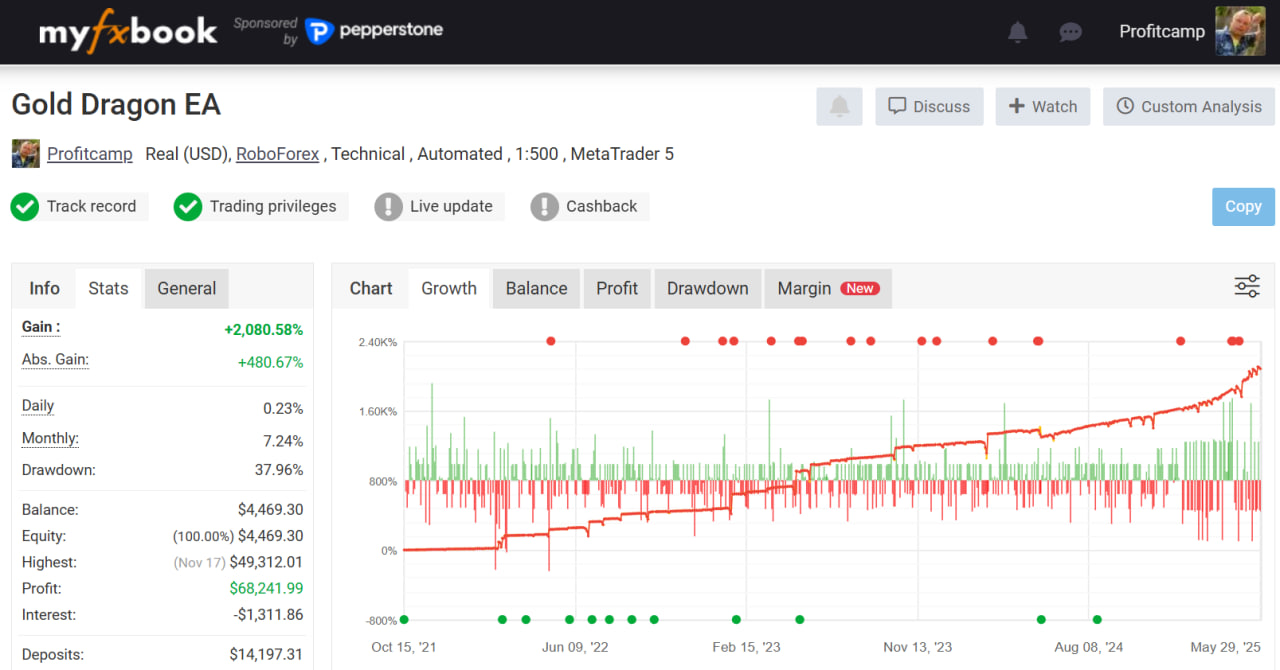Click the small Profitcamp author thumbnail
This screenshot has height=670, width=1280.
25,154
